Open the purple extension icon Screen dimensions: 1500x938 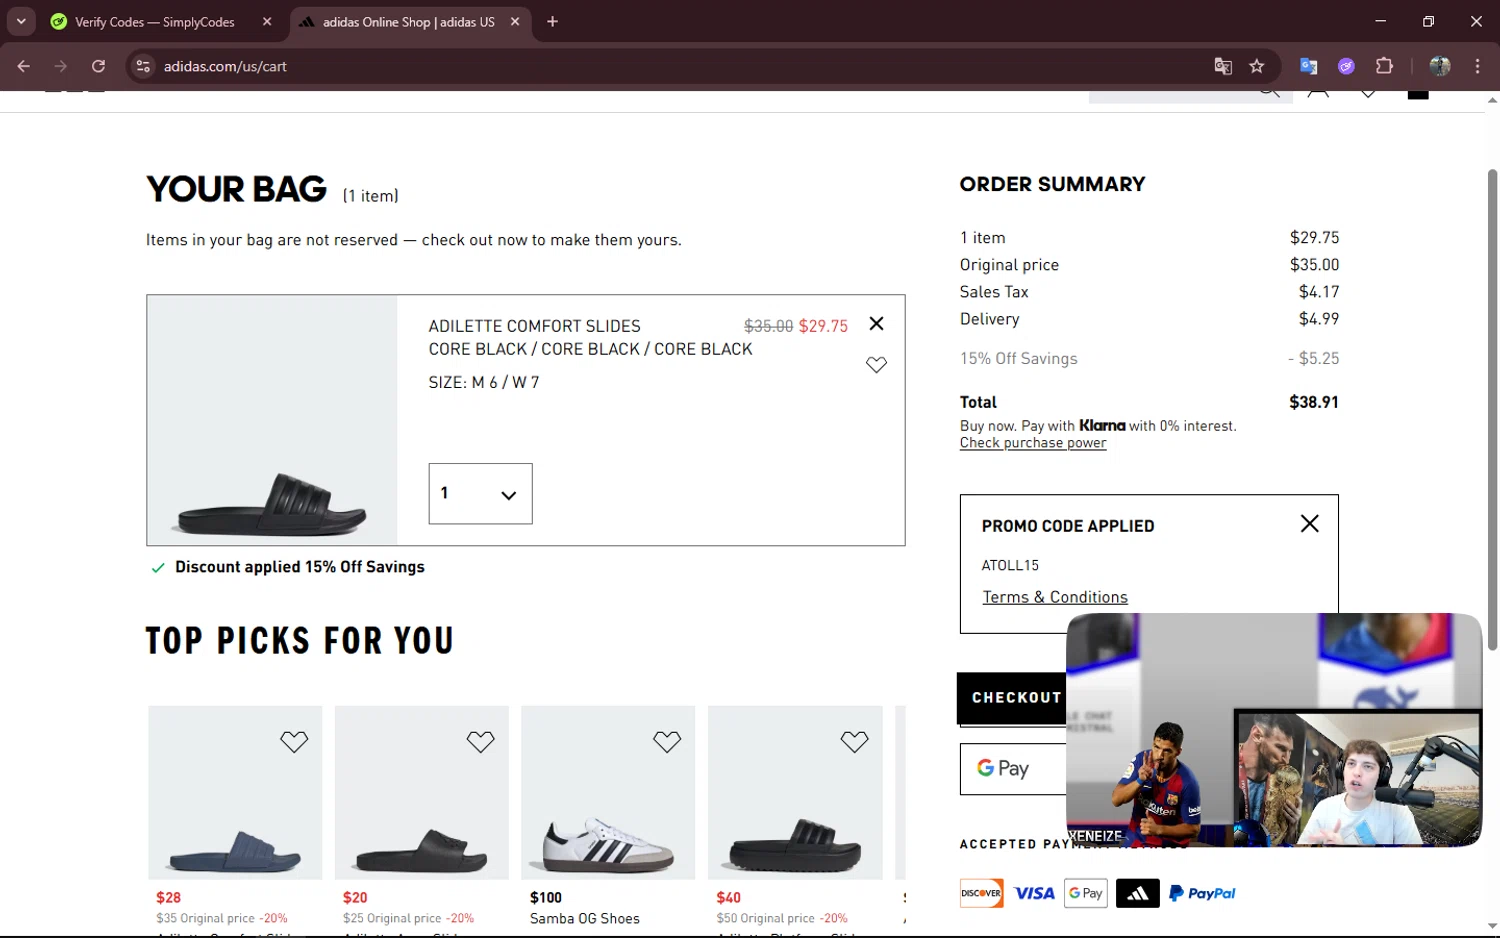click(1346, 66)
